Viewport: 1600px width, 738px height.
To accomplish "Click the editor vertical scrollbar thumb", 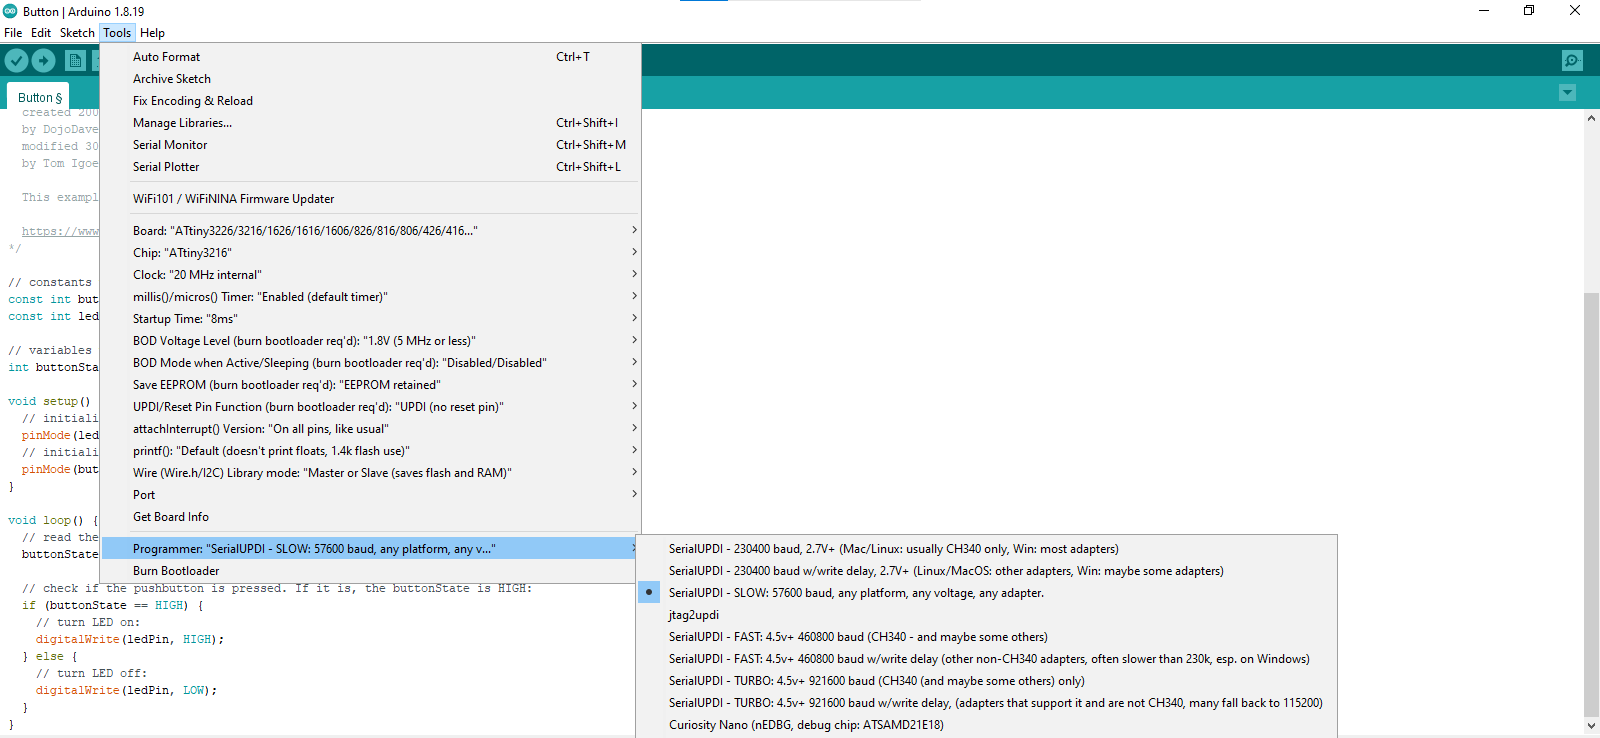I will click(x=1591, y=505).
